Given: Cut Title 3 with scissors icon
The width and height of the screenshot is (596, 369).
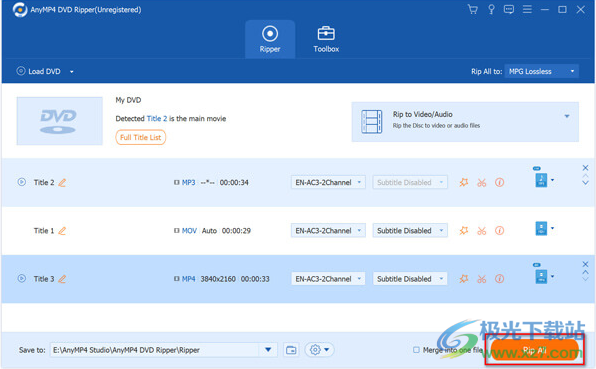Looking at the screenshot, I should [482, 279].
